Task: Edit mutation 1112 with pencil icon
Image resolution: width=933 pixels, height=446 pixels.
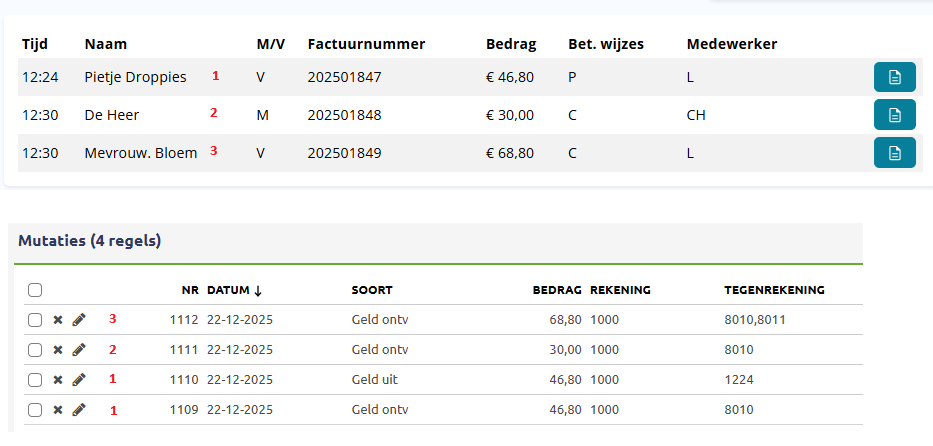Action: (x=79, y=320)
